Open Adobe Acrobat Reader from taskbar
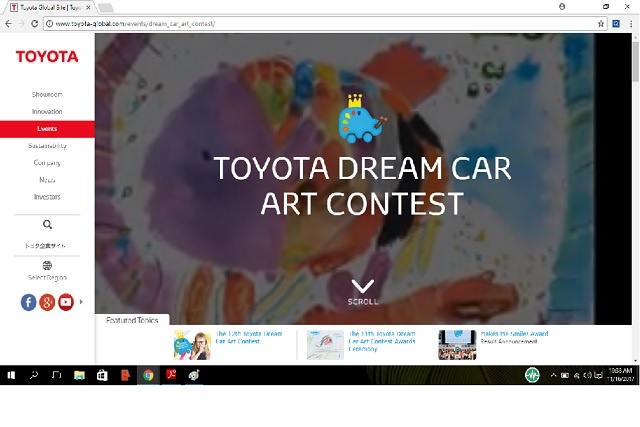The width and height of the screenshot is (640, 427). 171,375
